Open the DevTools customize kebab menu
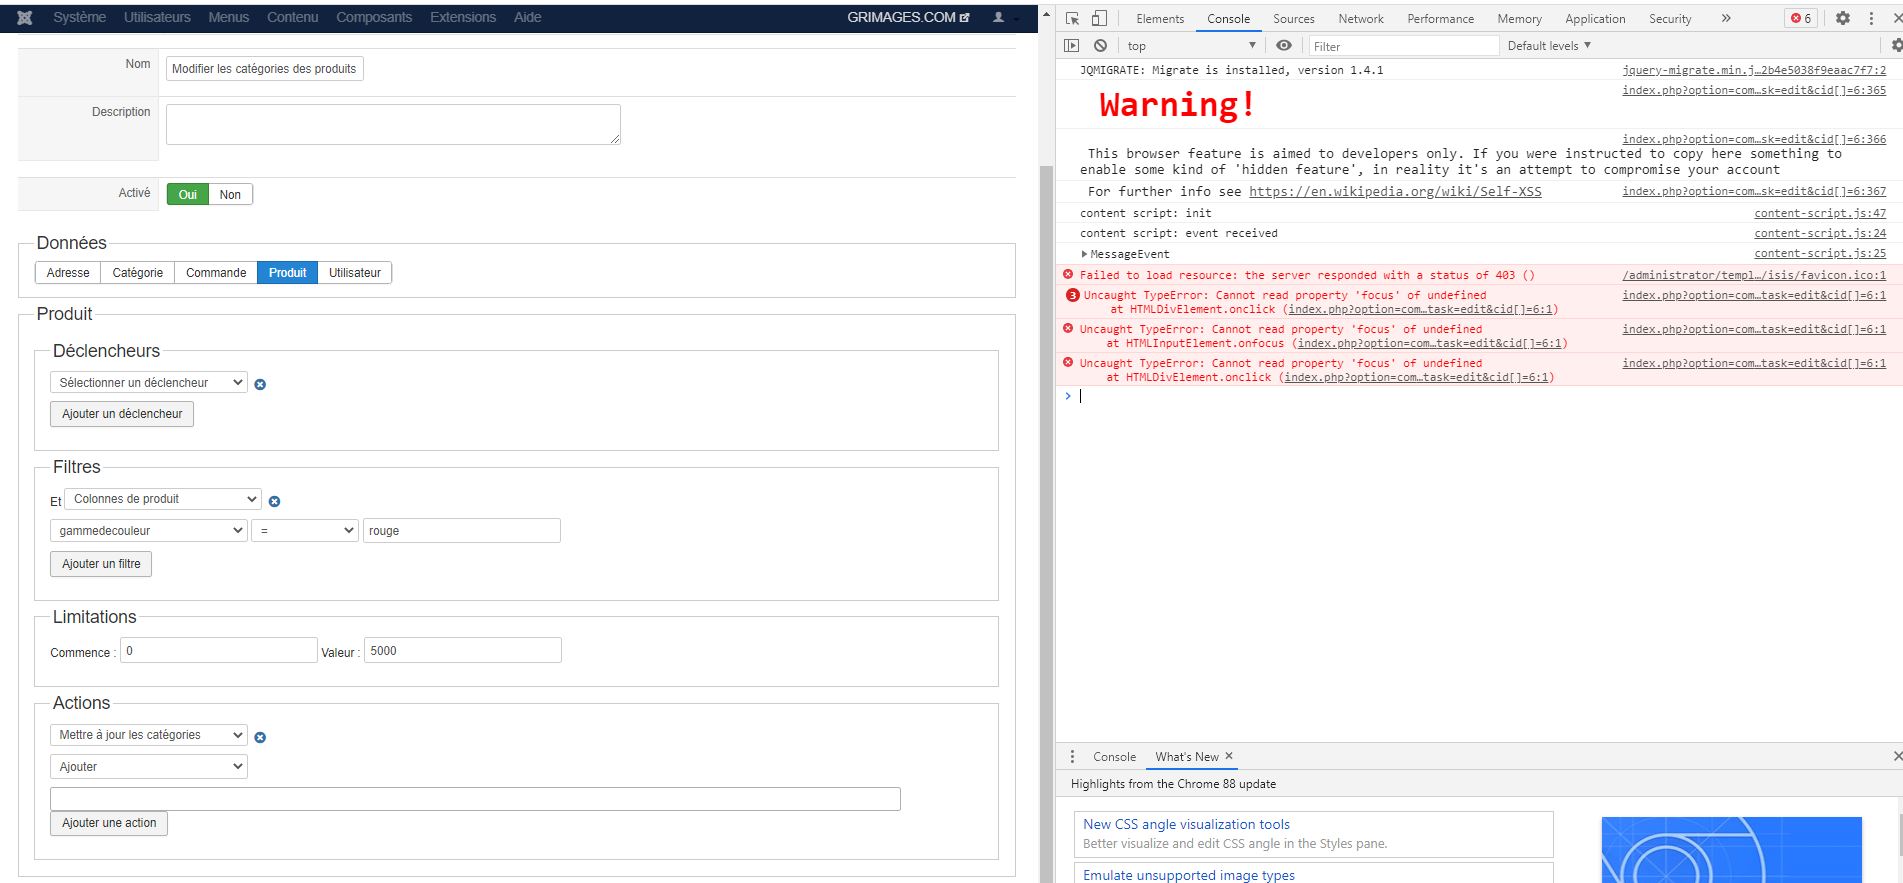The width and height of the screenshot is (1903, 883). [x=1871, y=18]
